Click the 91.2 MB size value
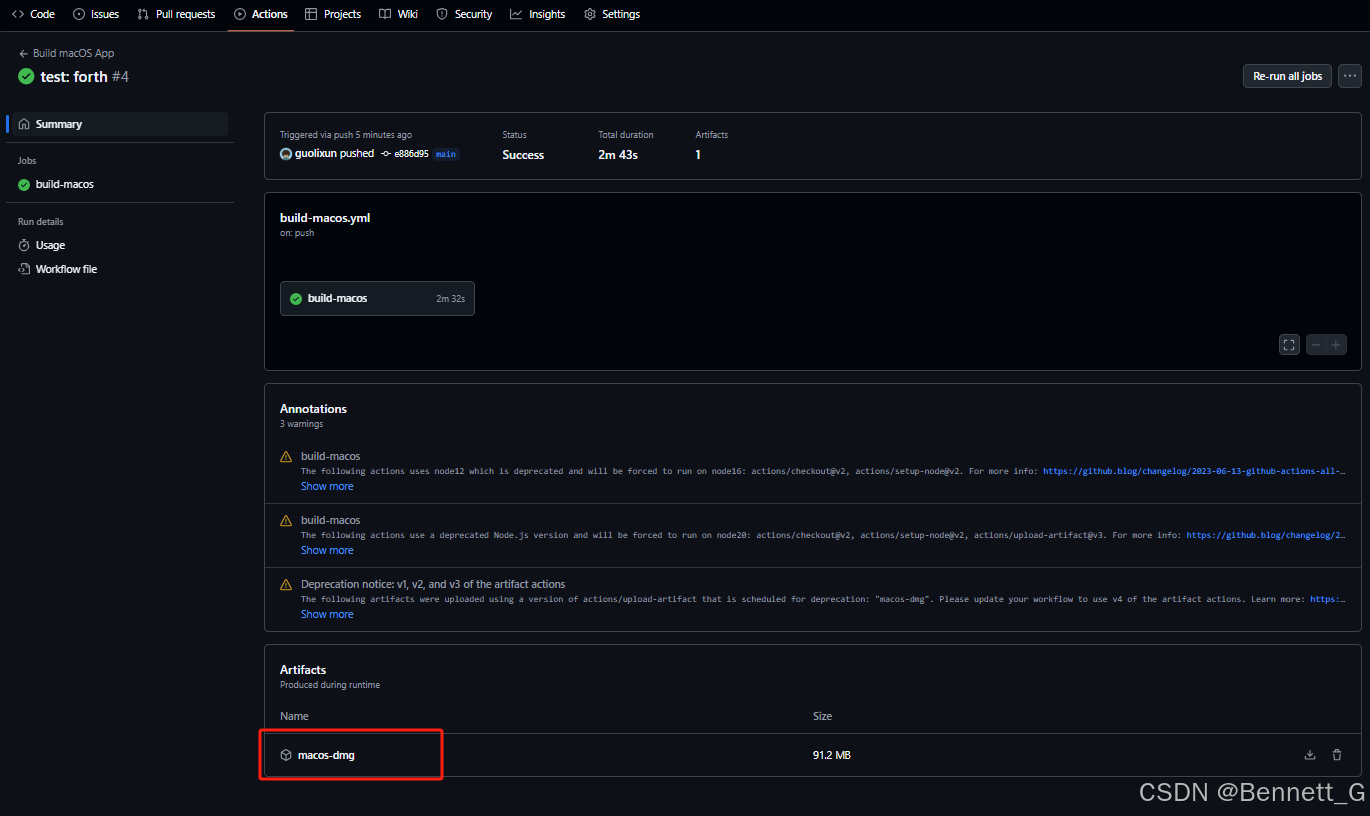 point(832,755)
